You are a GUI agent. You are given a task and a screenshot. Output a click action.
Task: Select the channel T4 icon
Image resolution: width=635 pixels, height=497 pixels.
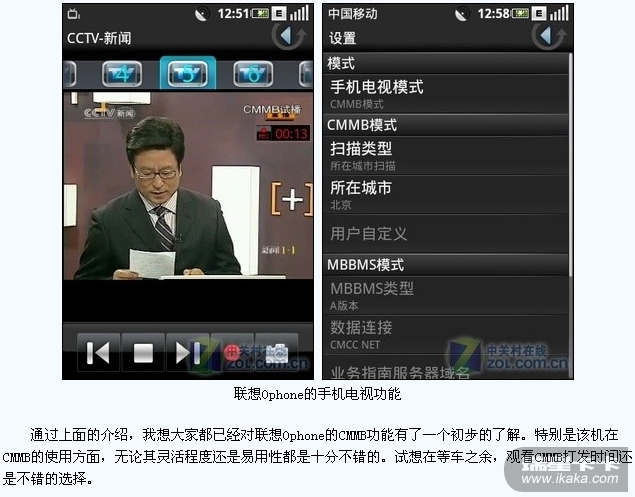pyautogui.click(x=122, y=74)
